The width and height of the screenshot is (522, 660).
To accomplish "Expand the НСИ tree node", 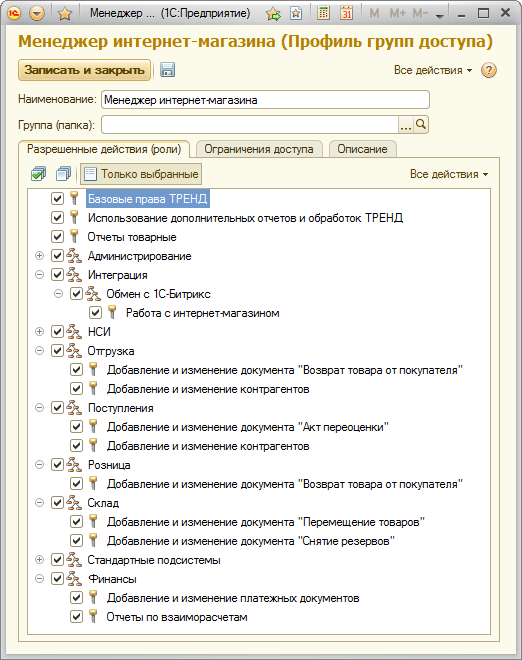I will click(39, 331).
